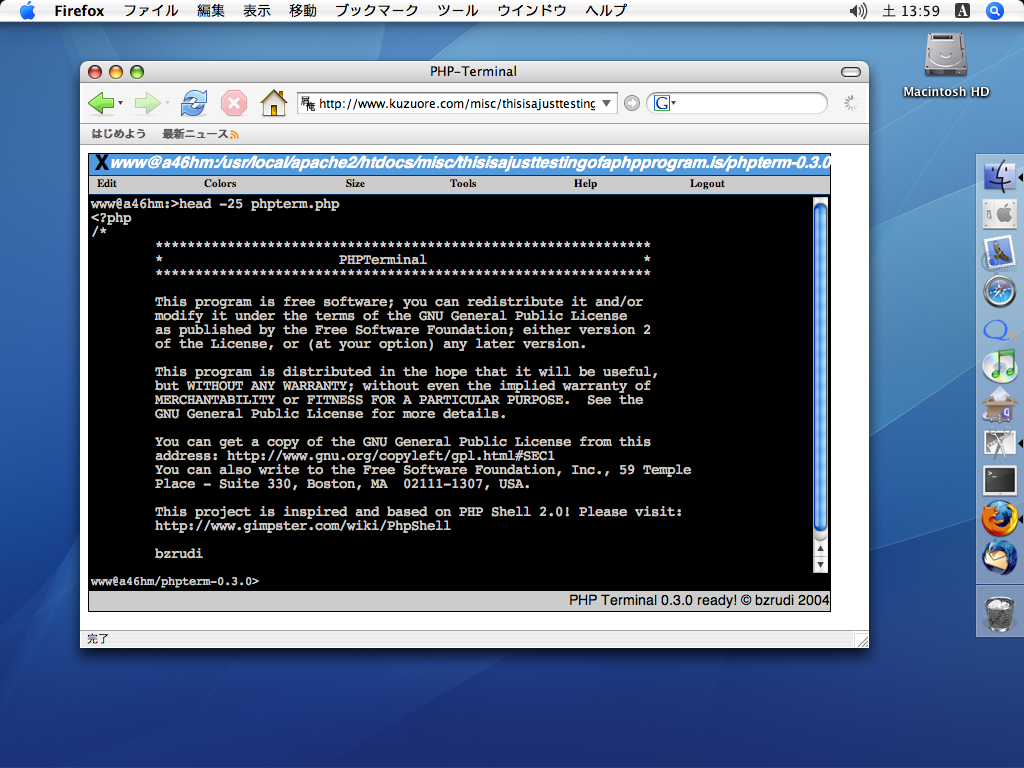Open the はじめよう bookmark

(x=118, y=134)
